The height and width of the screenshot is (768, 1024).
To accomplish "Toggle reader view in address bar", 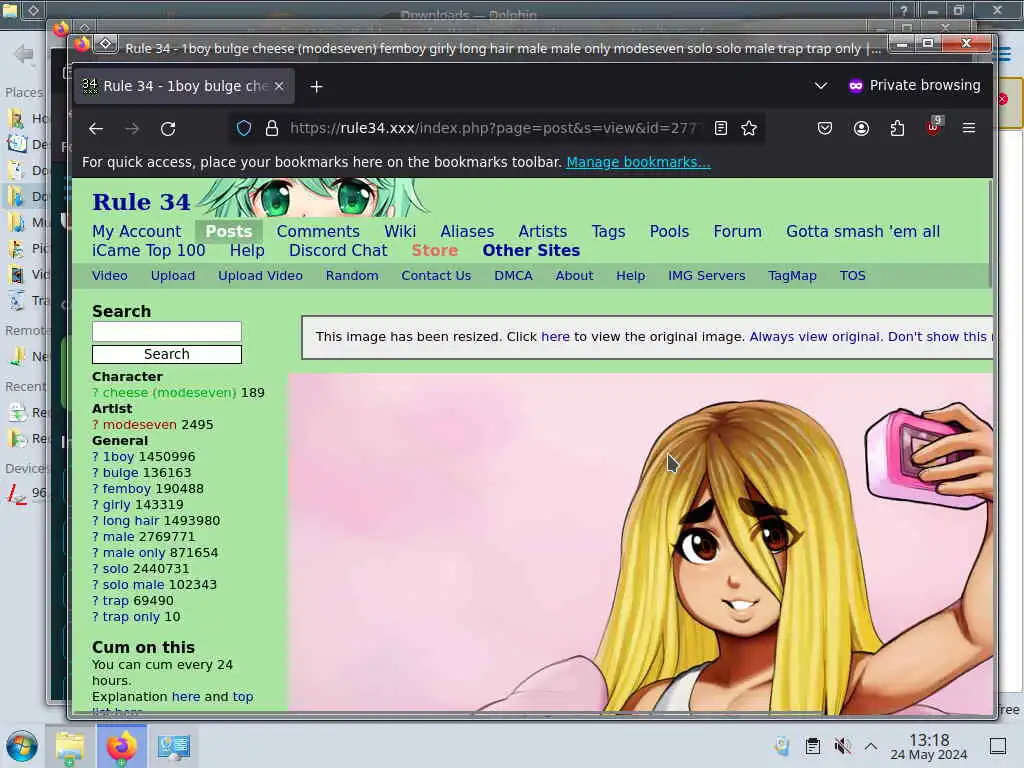I will [720, 128].
